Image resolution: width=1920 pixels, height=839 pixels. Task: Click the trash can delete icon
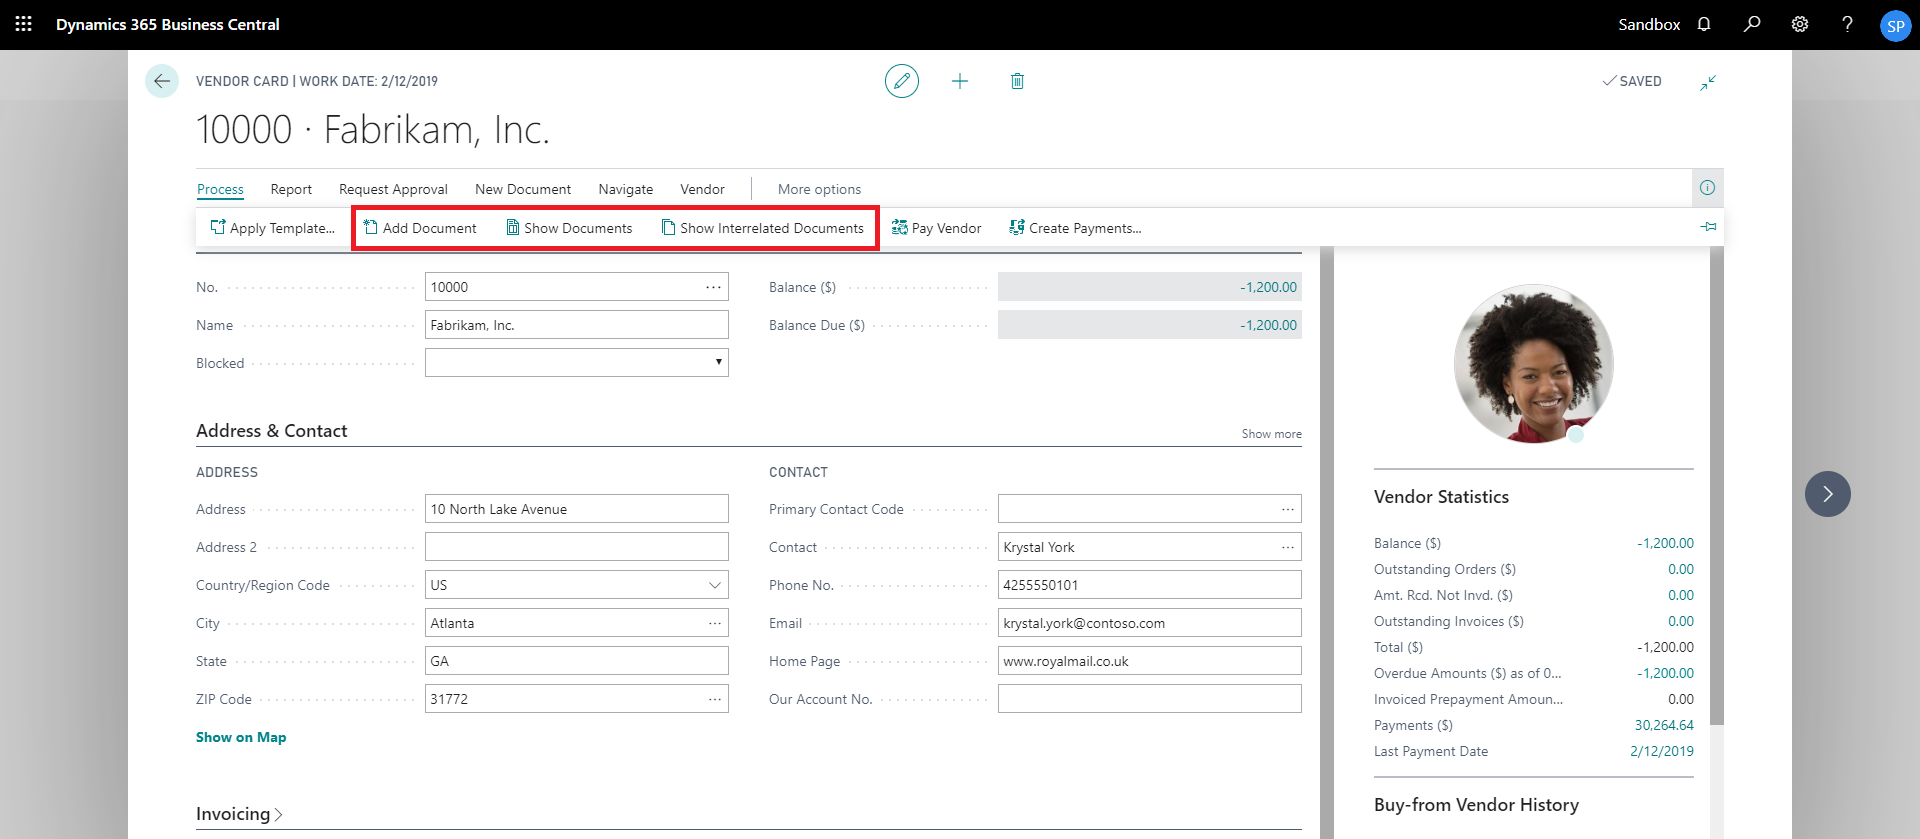pyautogui.click(x=1017, y=81)
